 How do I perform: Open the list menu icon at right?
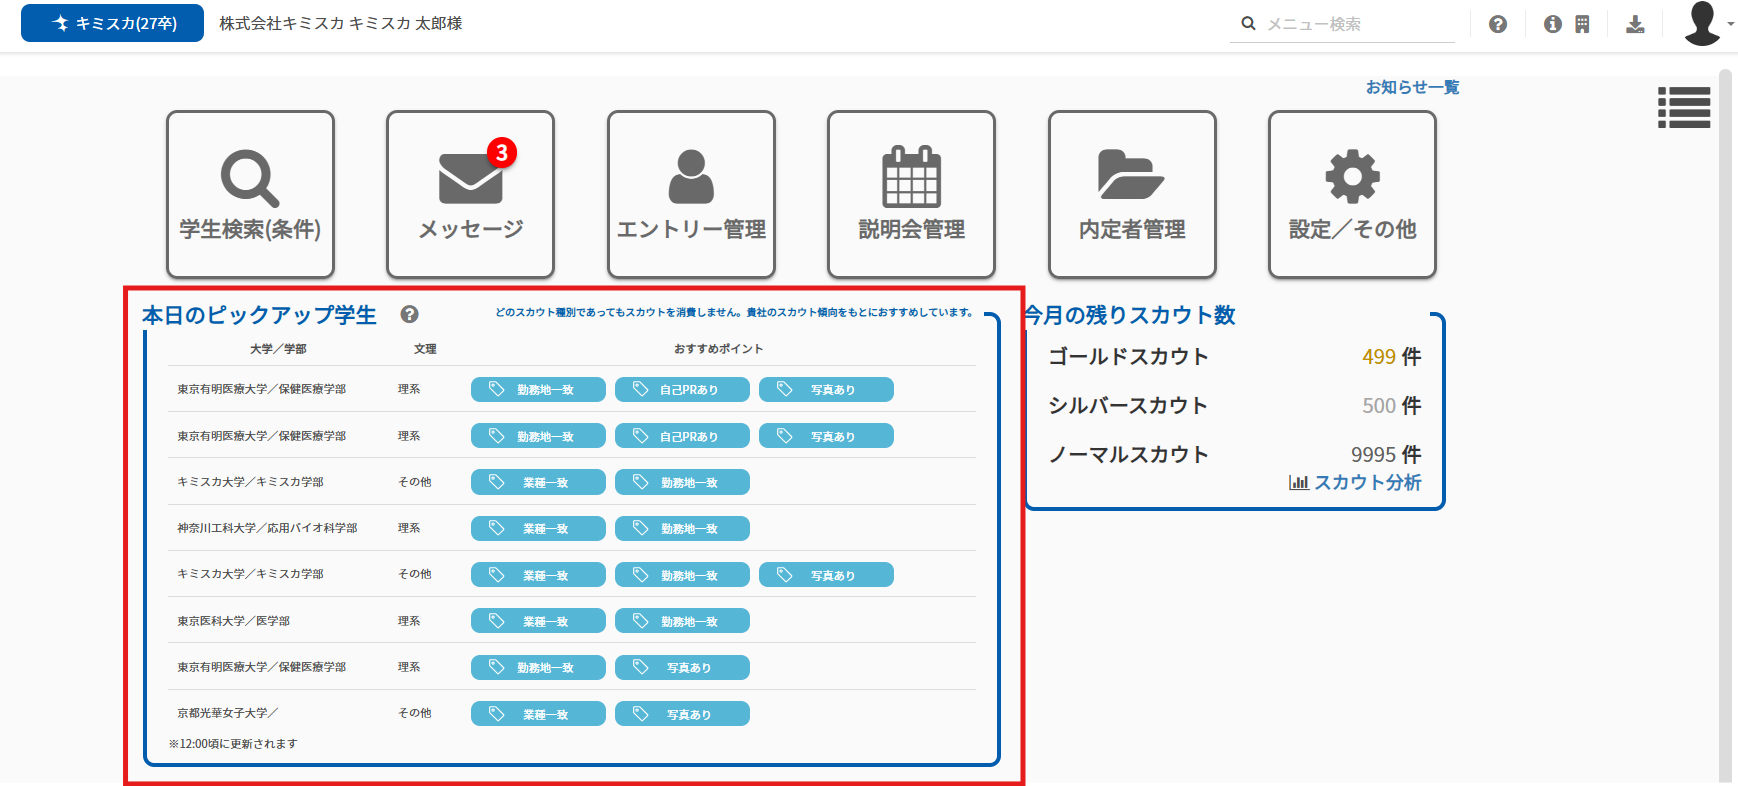(x=1684, y=107)
